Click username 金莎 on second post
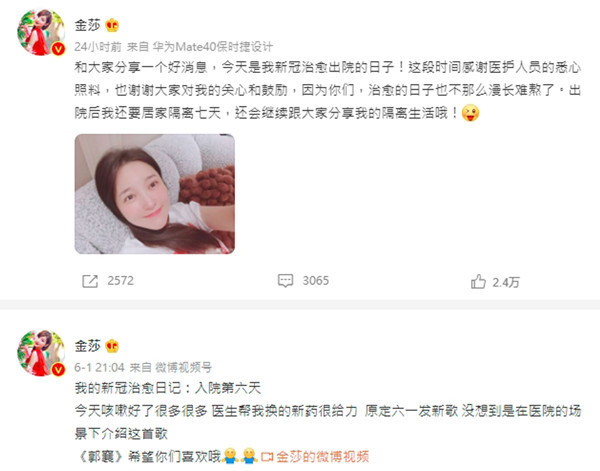This screenshot has height=471, width=600. [x=87, y=346]
